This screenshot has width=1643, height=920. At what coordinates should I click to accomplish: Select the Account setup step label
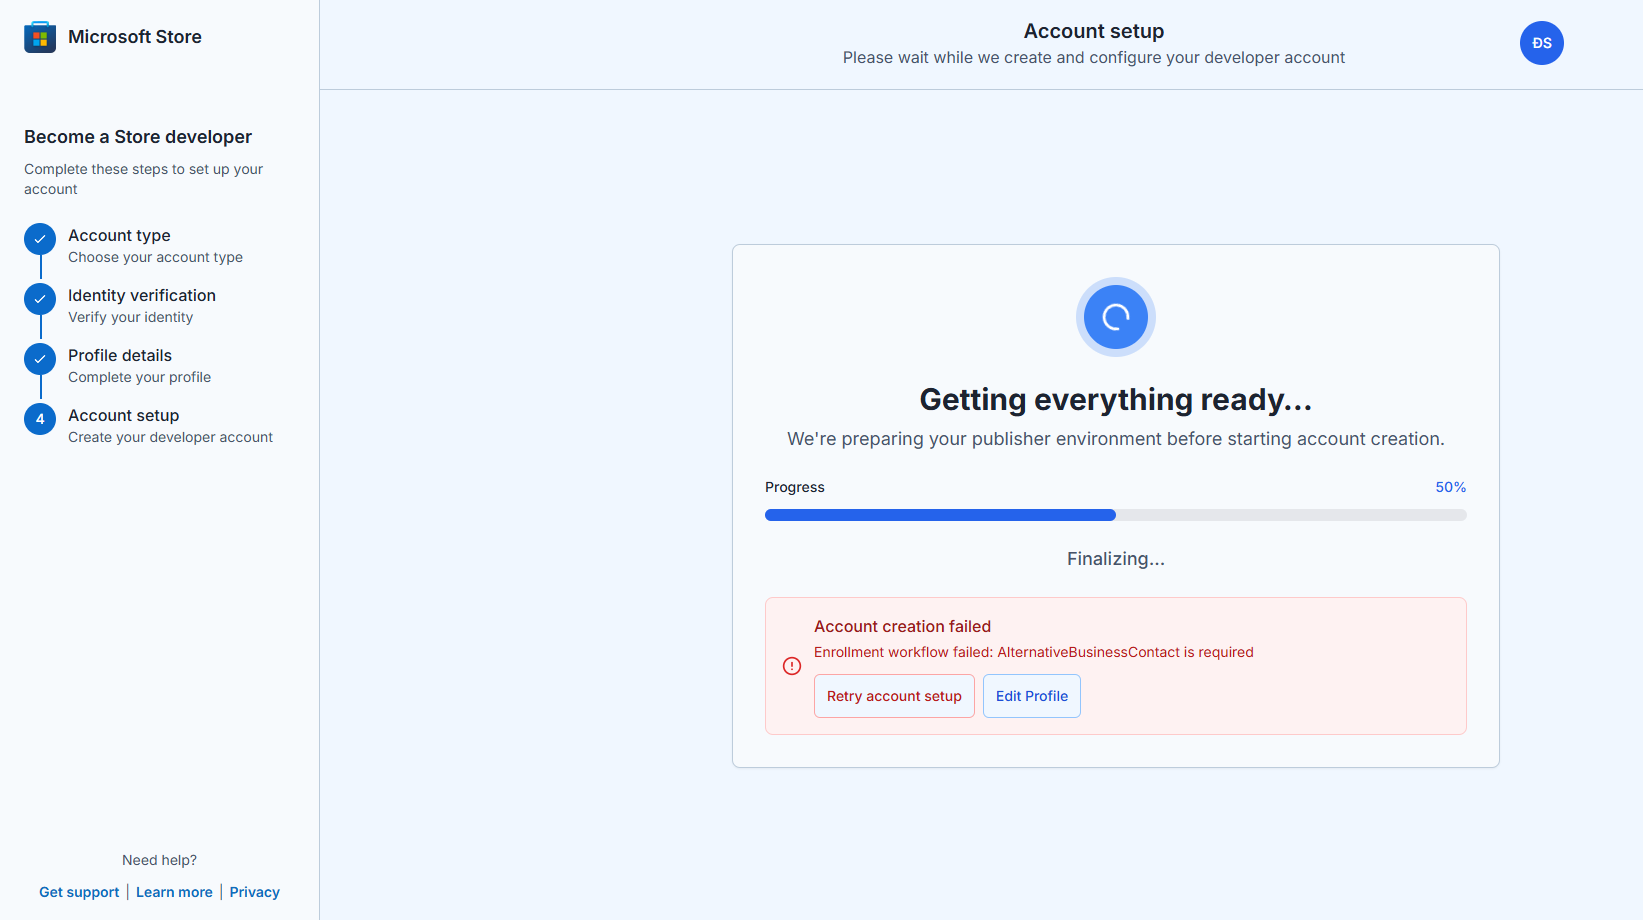(123, 415)
